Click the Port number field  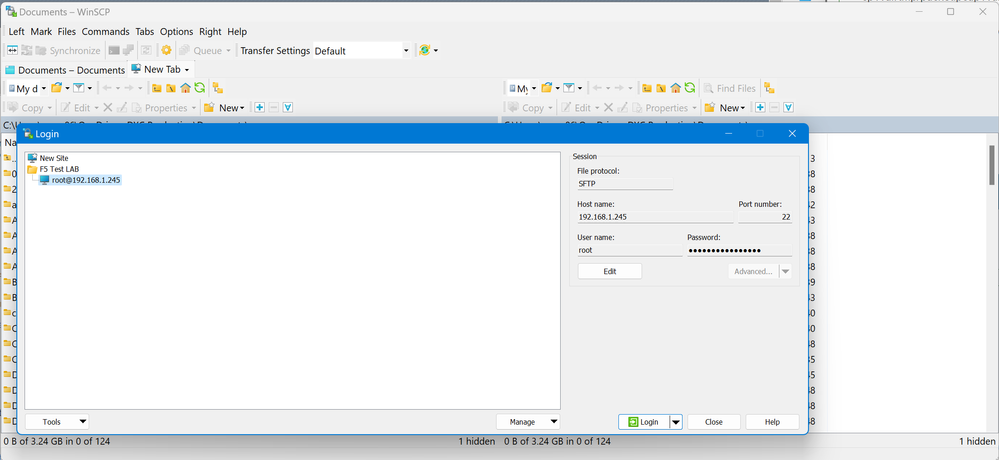pos(765,217)
